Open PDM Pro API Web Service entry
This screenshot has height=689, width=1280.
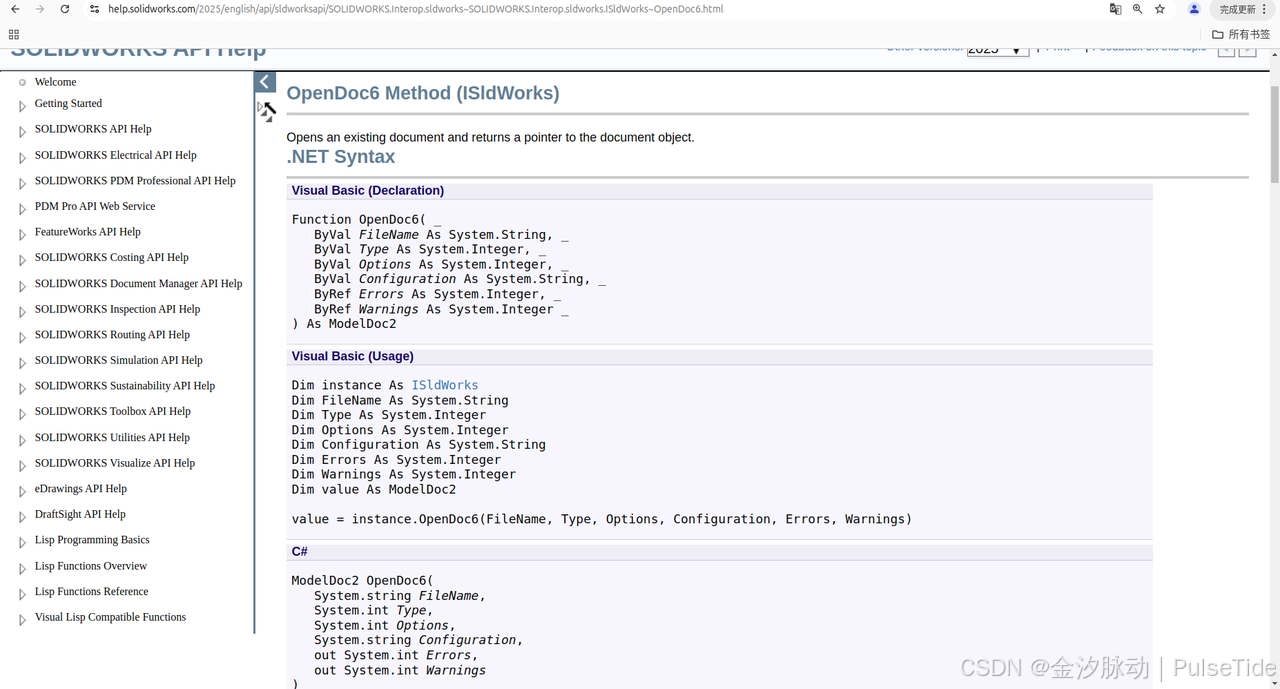95,206
